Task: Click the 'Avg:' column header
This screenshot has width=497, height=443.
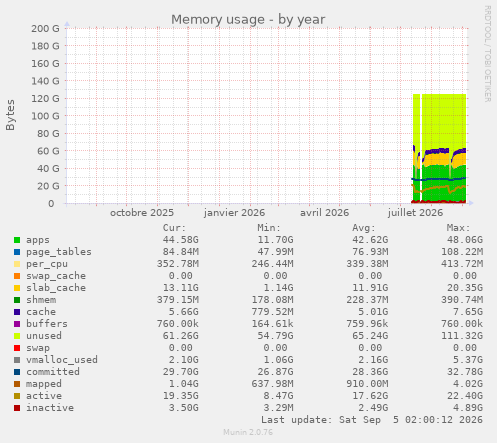Action: 364,228
